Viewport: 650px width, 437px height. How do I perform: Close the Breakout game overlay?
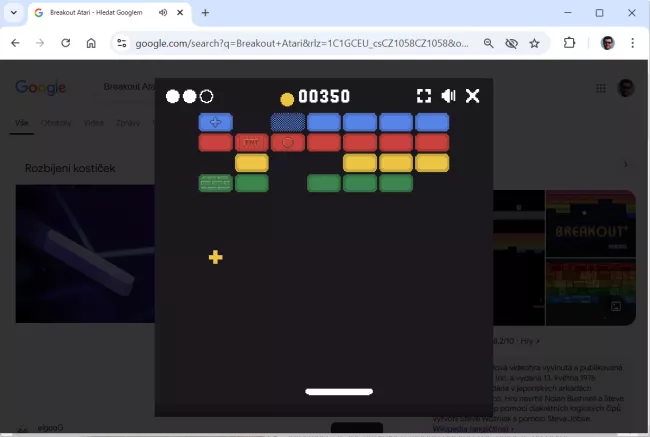tap(473, 96)
